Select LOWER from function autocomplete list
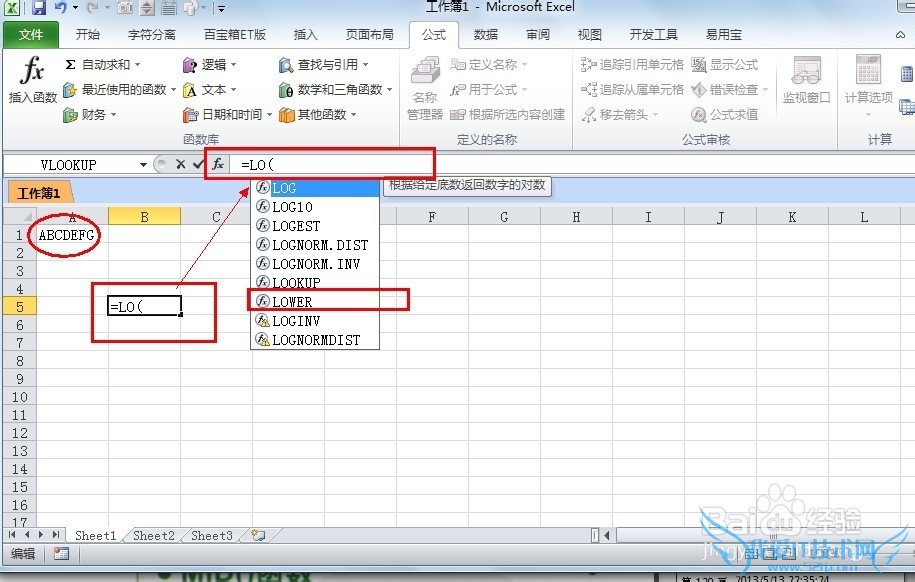 pos(315,302)
